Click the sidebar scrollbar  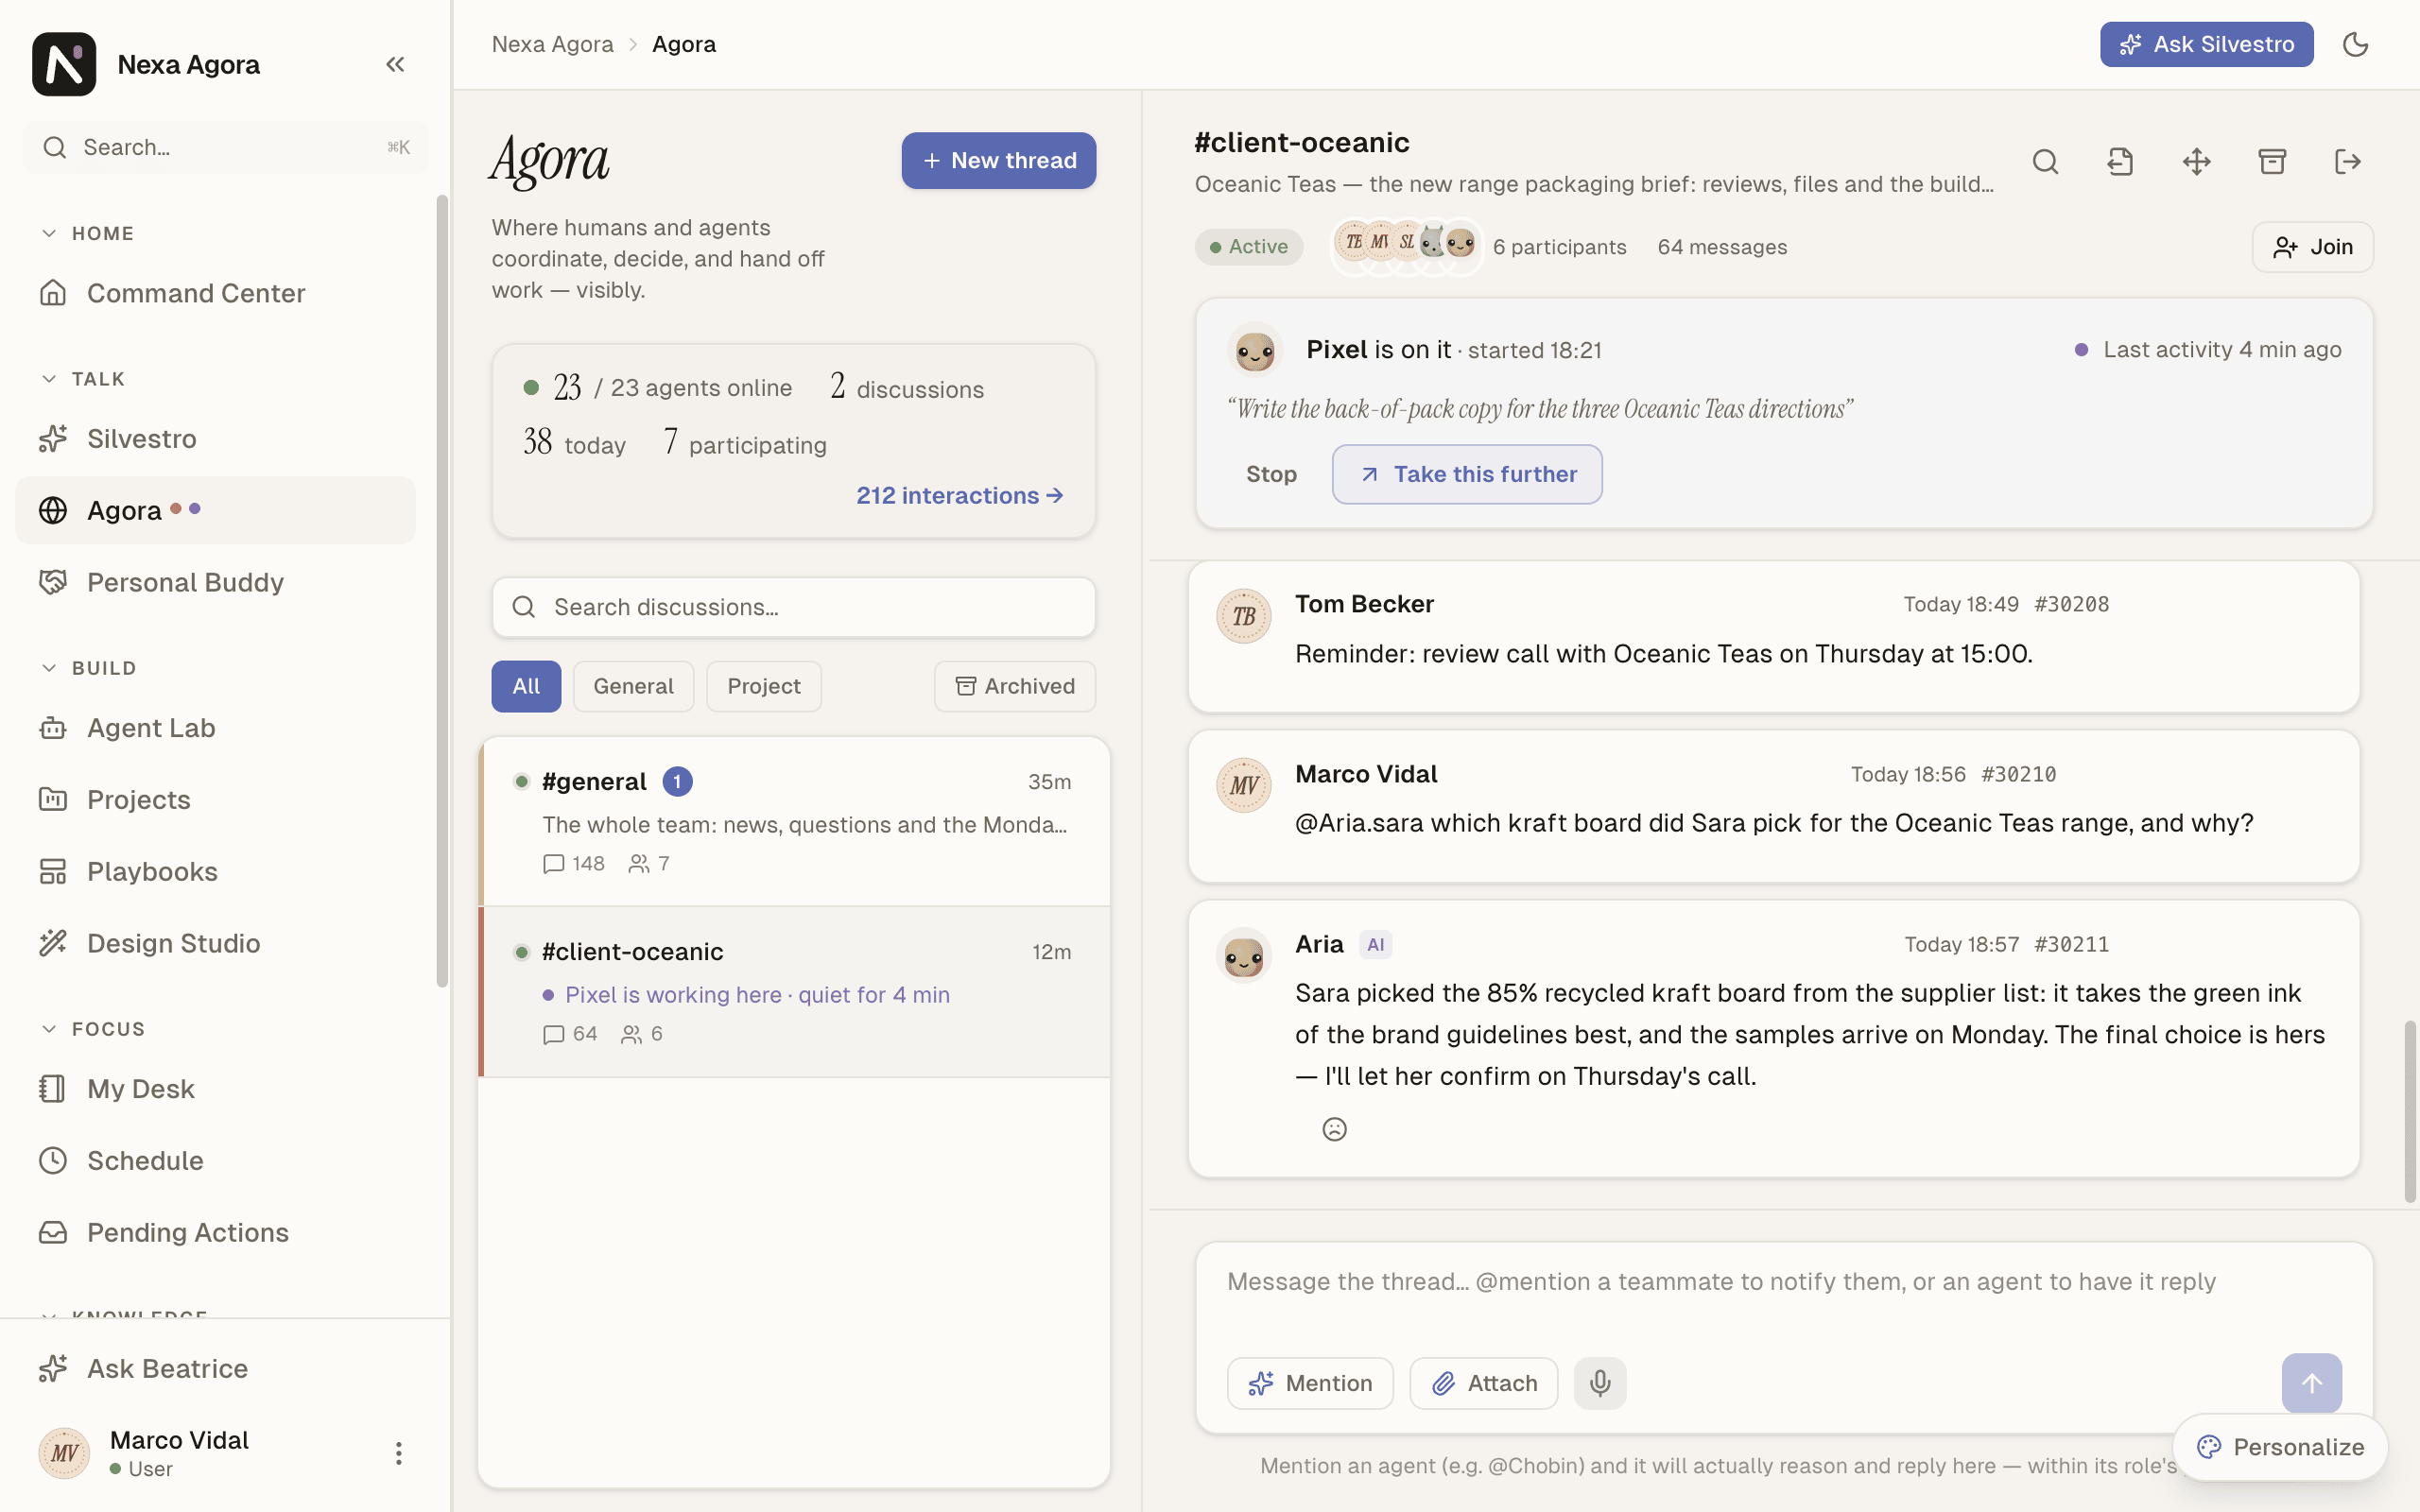[442, 590]
